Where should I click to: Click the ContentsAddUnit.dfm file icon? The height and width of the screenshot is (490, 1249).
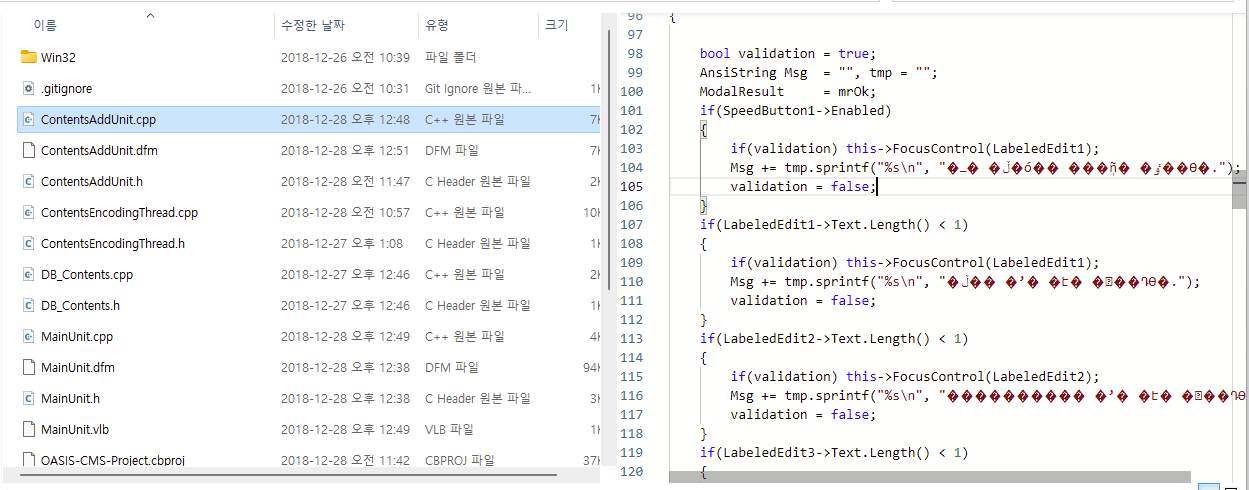pos(28,150)
